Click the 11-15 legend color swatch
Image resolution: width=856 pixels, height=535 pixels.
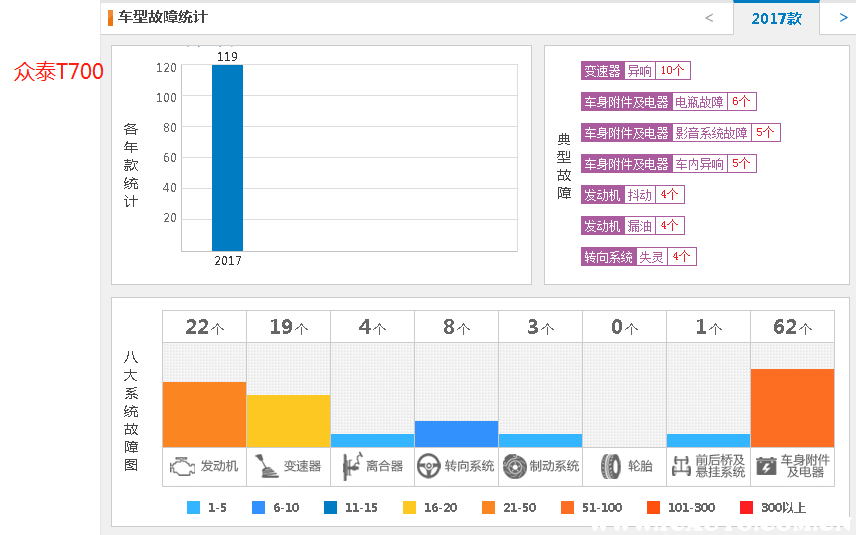pos(330,508)
